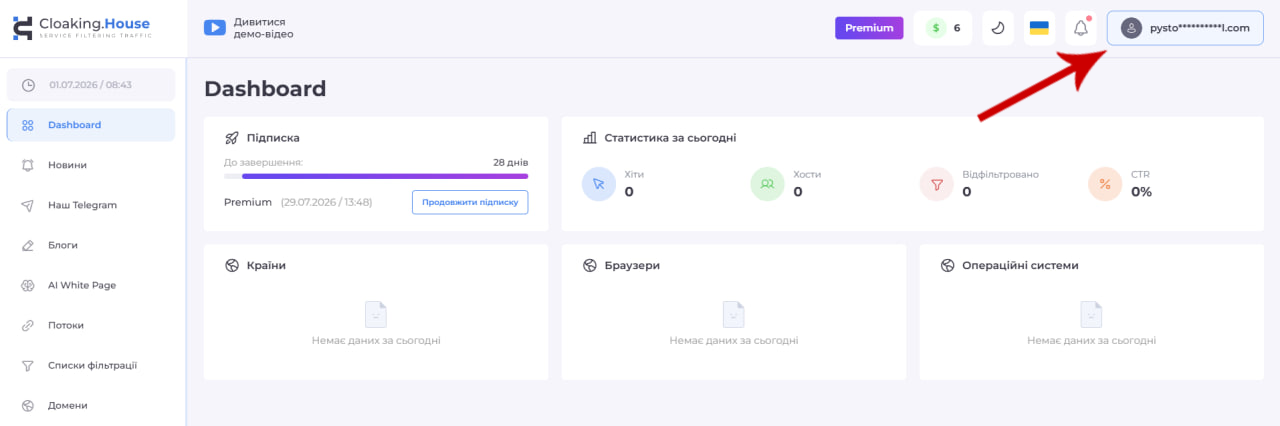This screenshot has width=1280, height=426.
Task: Open the Дивитися демо-відео link
Action: click(264, 28)
